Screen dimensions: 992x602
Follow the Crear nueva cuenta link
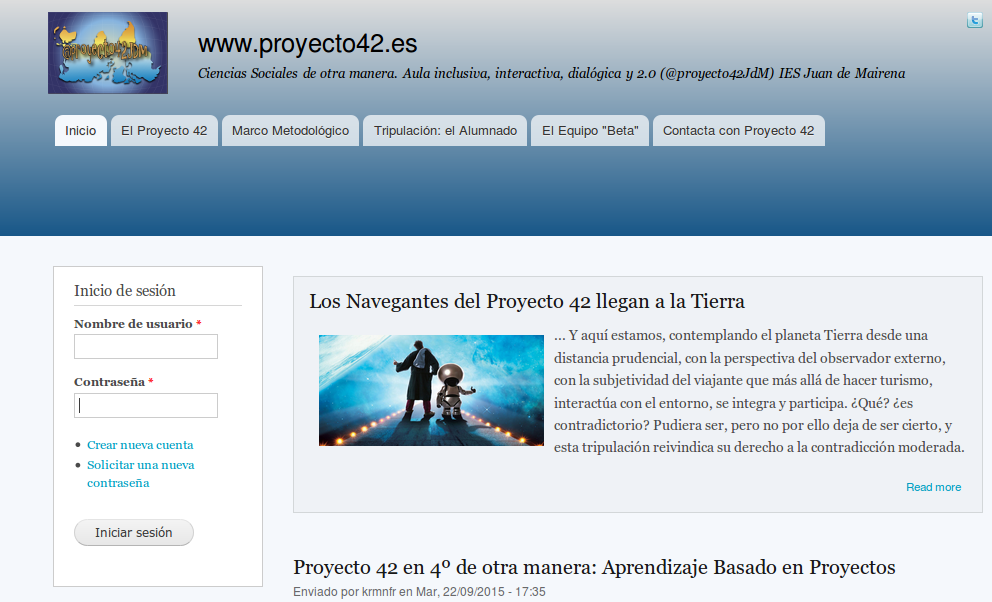(140, 445)
